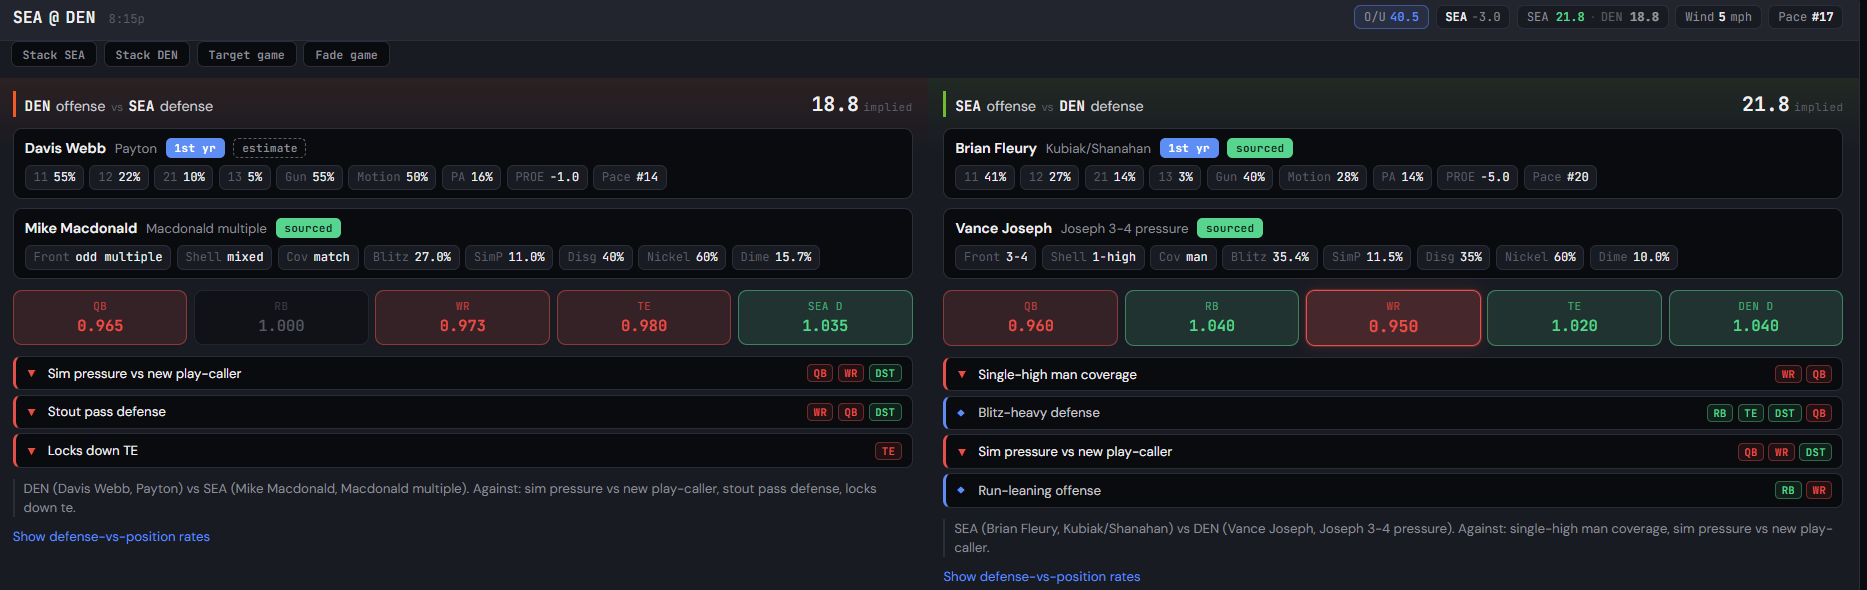
Task: Click DST tag on Stout pass defense row
Action: pos(885,412)
